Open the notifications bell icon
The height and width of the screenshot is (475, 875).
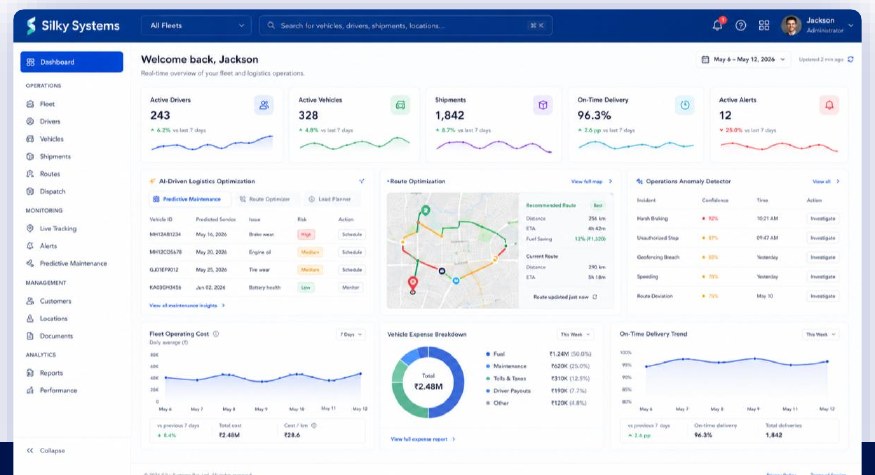pos(718,25)
